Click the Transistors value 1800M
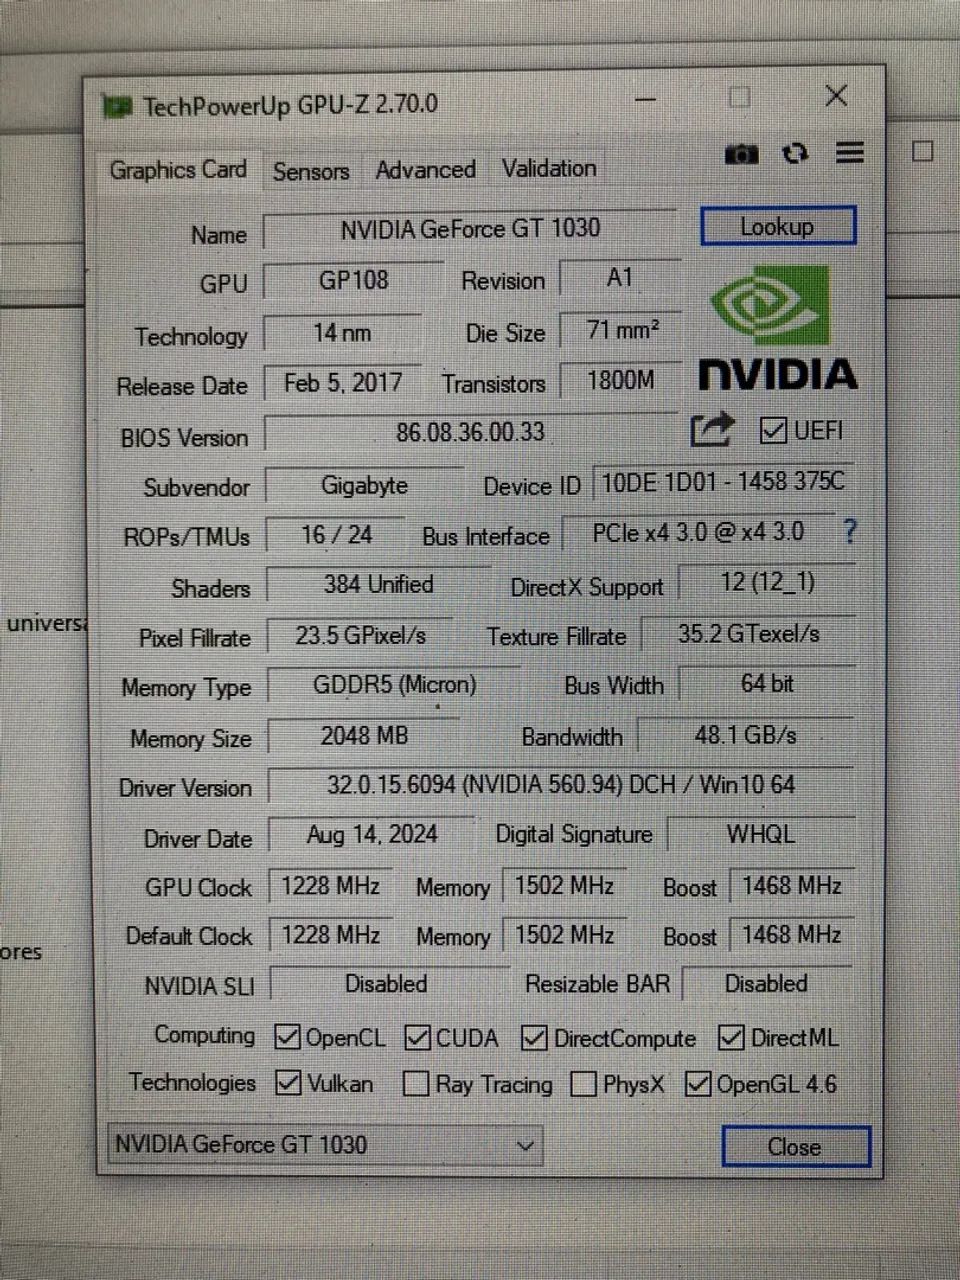Screen dimensions: 960x1280 621,380
